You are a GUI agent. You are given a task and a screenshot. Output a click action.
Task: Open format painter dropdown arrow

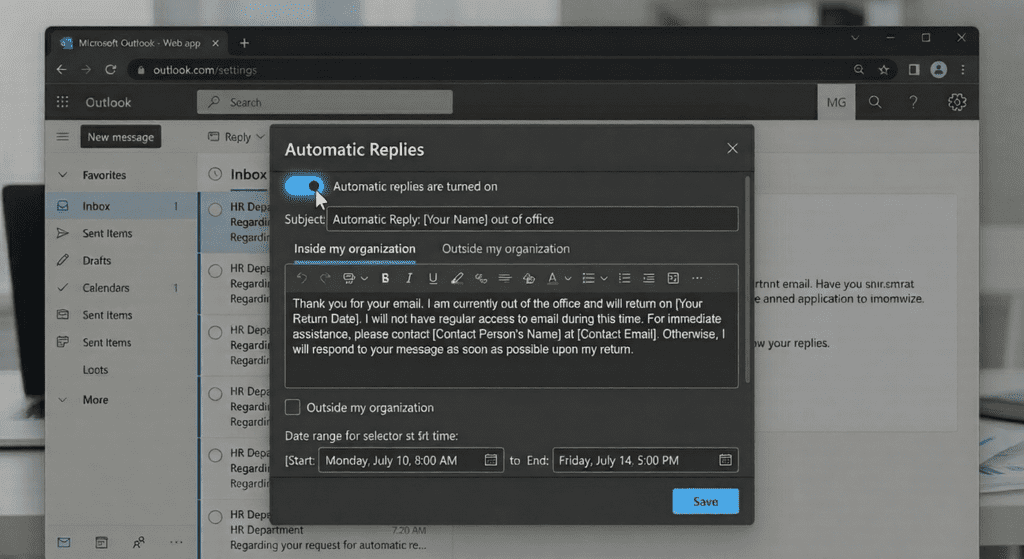coord(364,279)
